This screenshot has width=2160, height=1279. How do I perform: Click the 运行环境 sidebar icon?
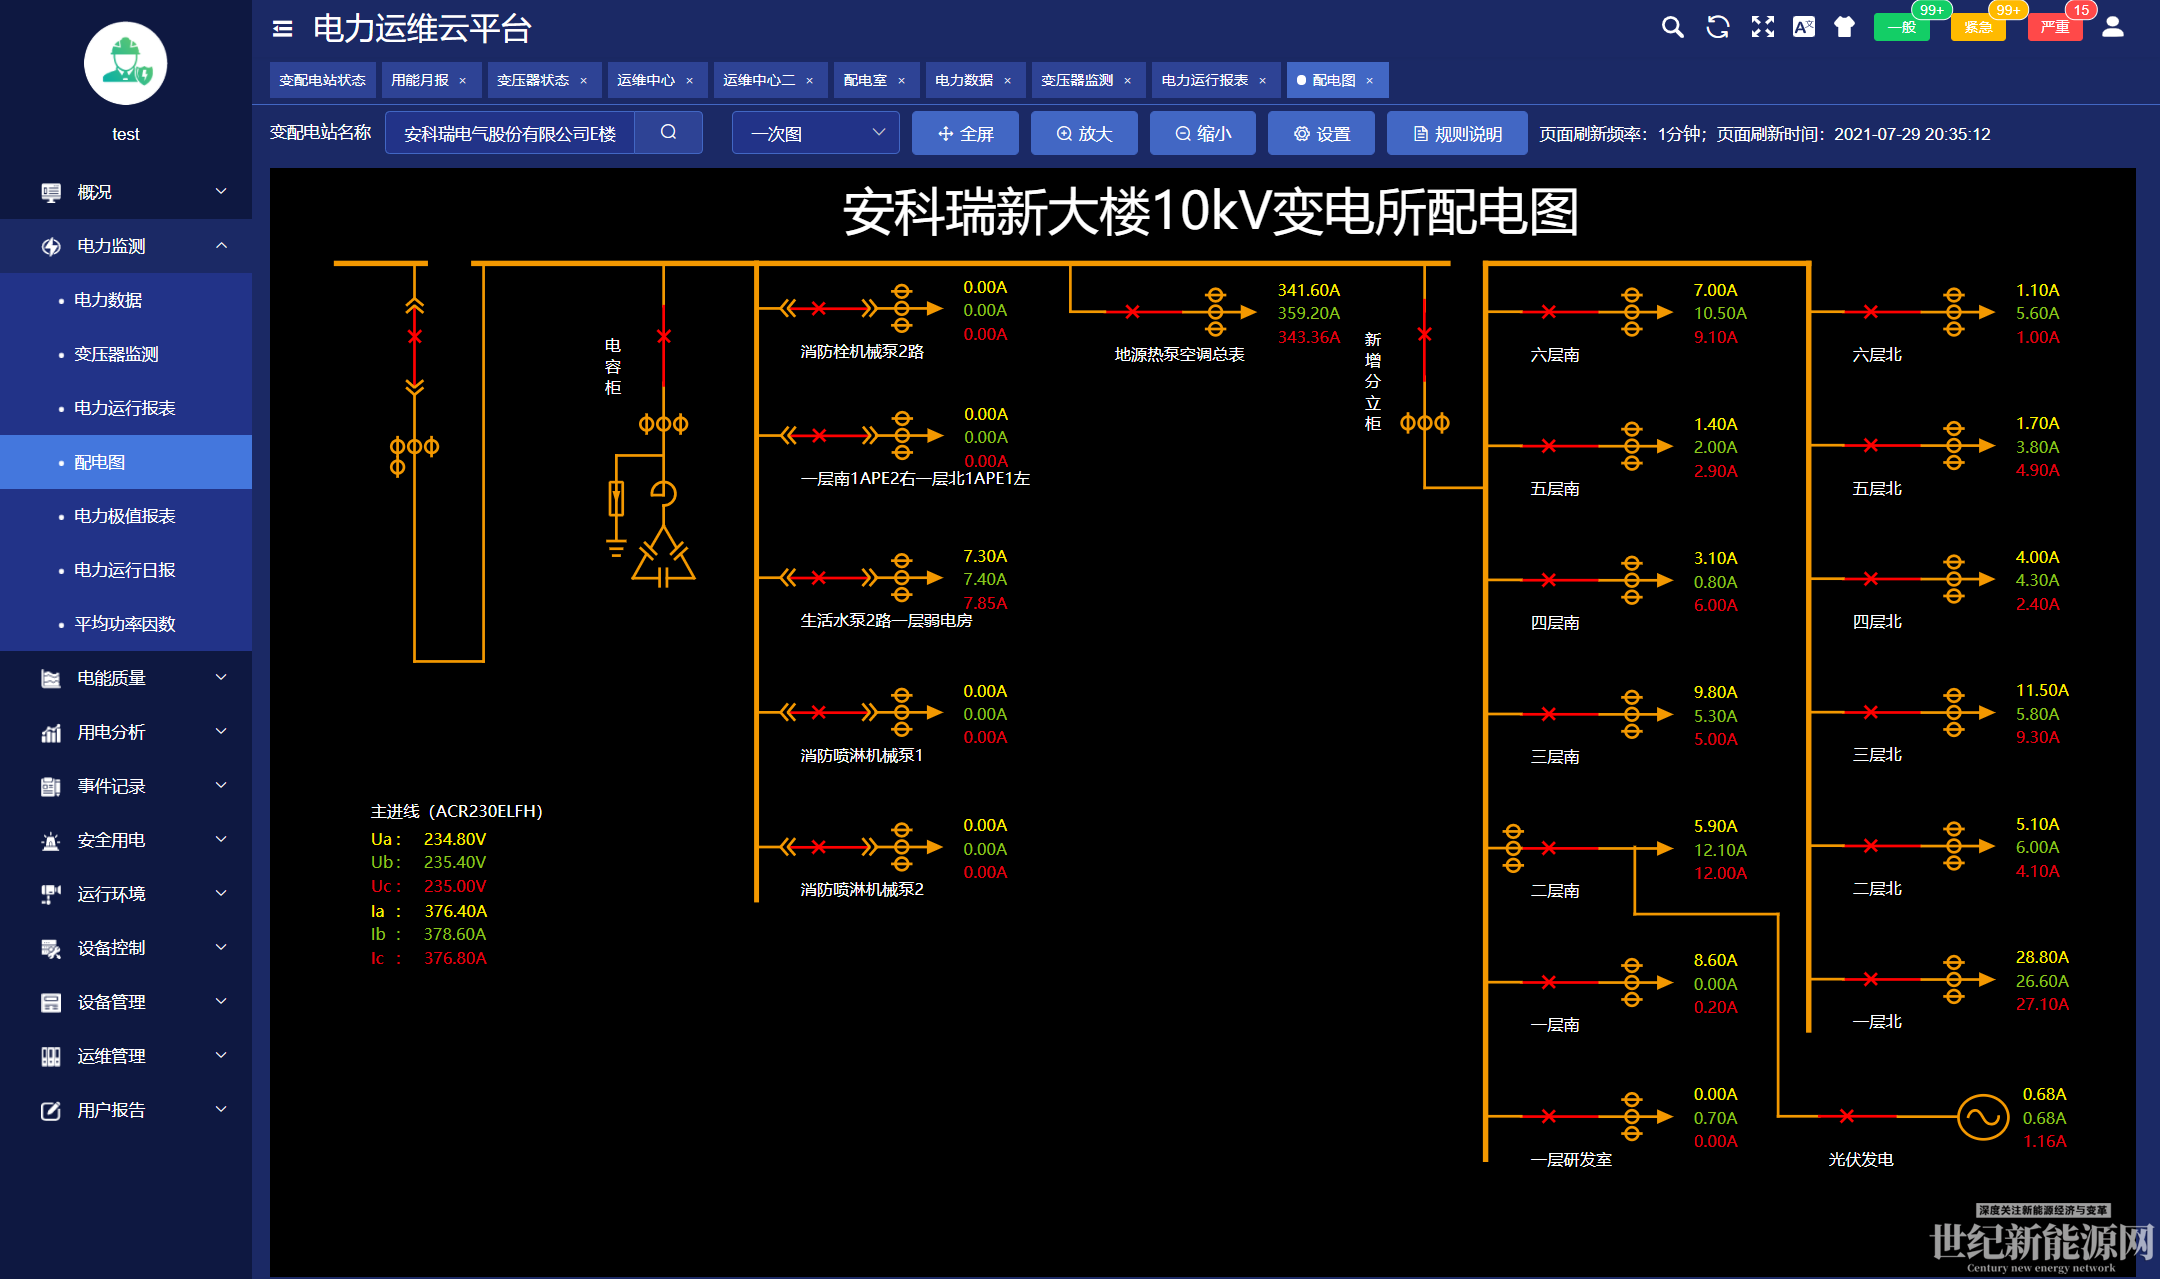click(51, 894)
